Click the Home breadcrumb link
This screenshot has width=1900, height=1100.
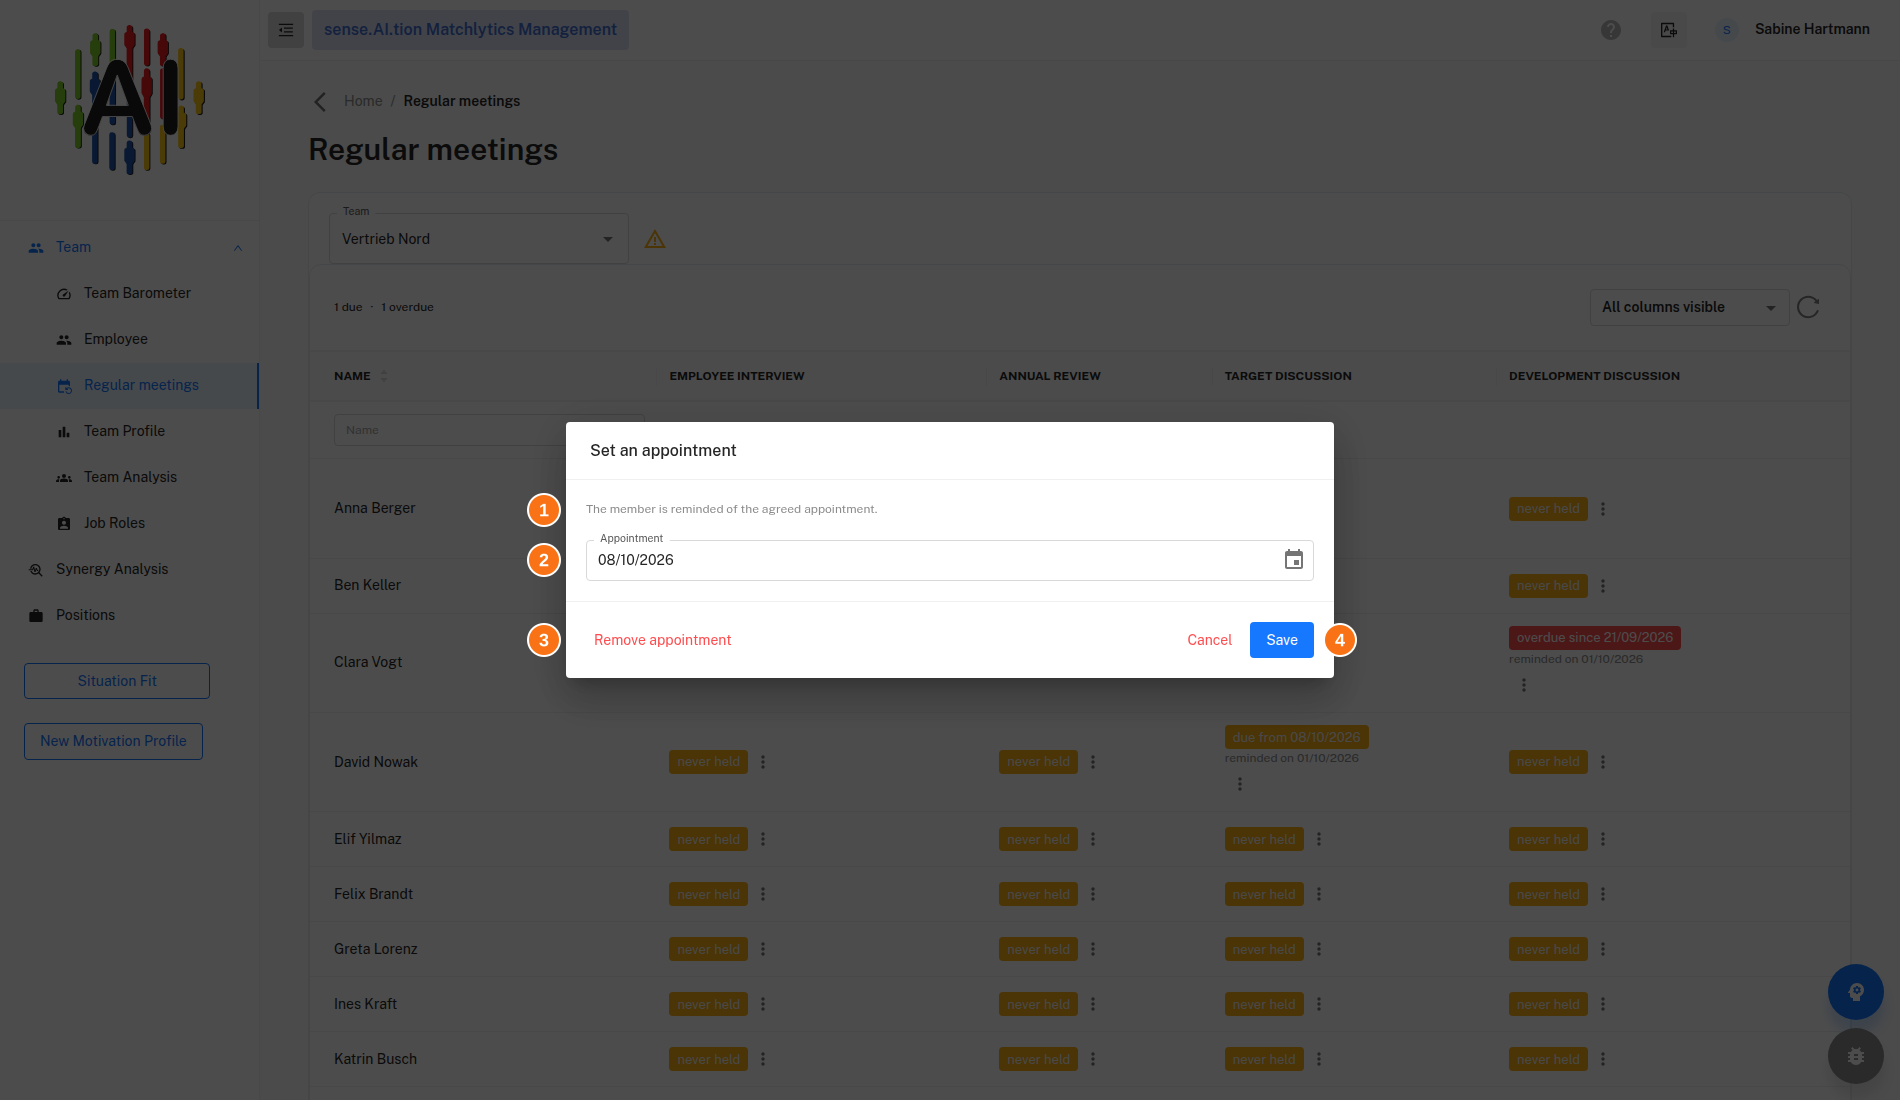click(x=363, y=101)
